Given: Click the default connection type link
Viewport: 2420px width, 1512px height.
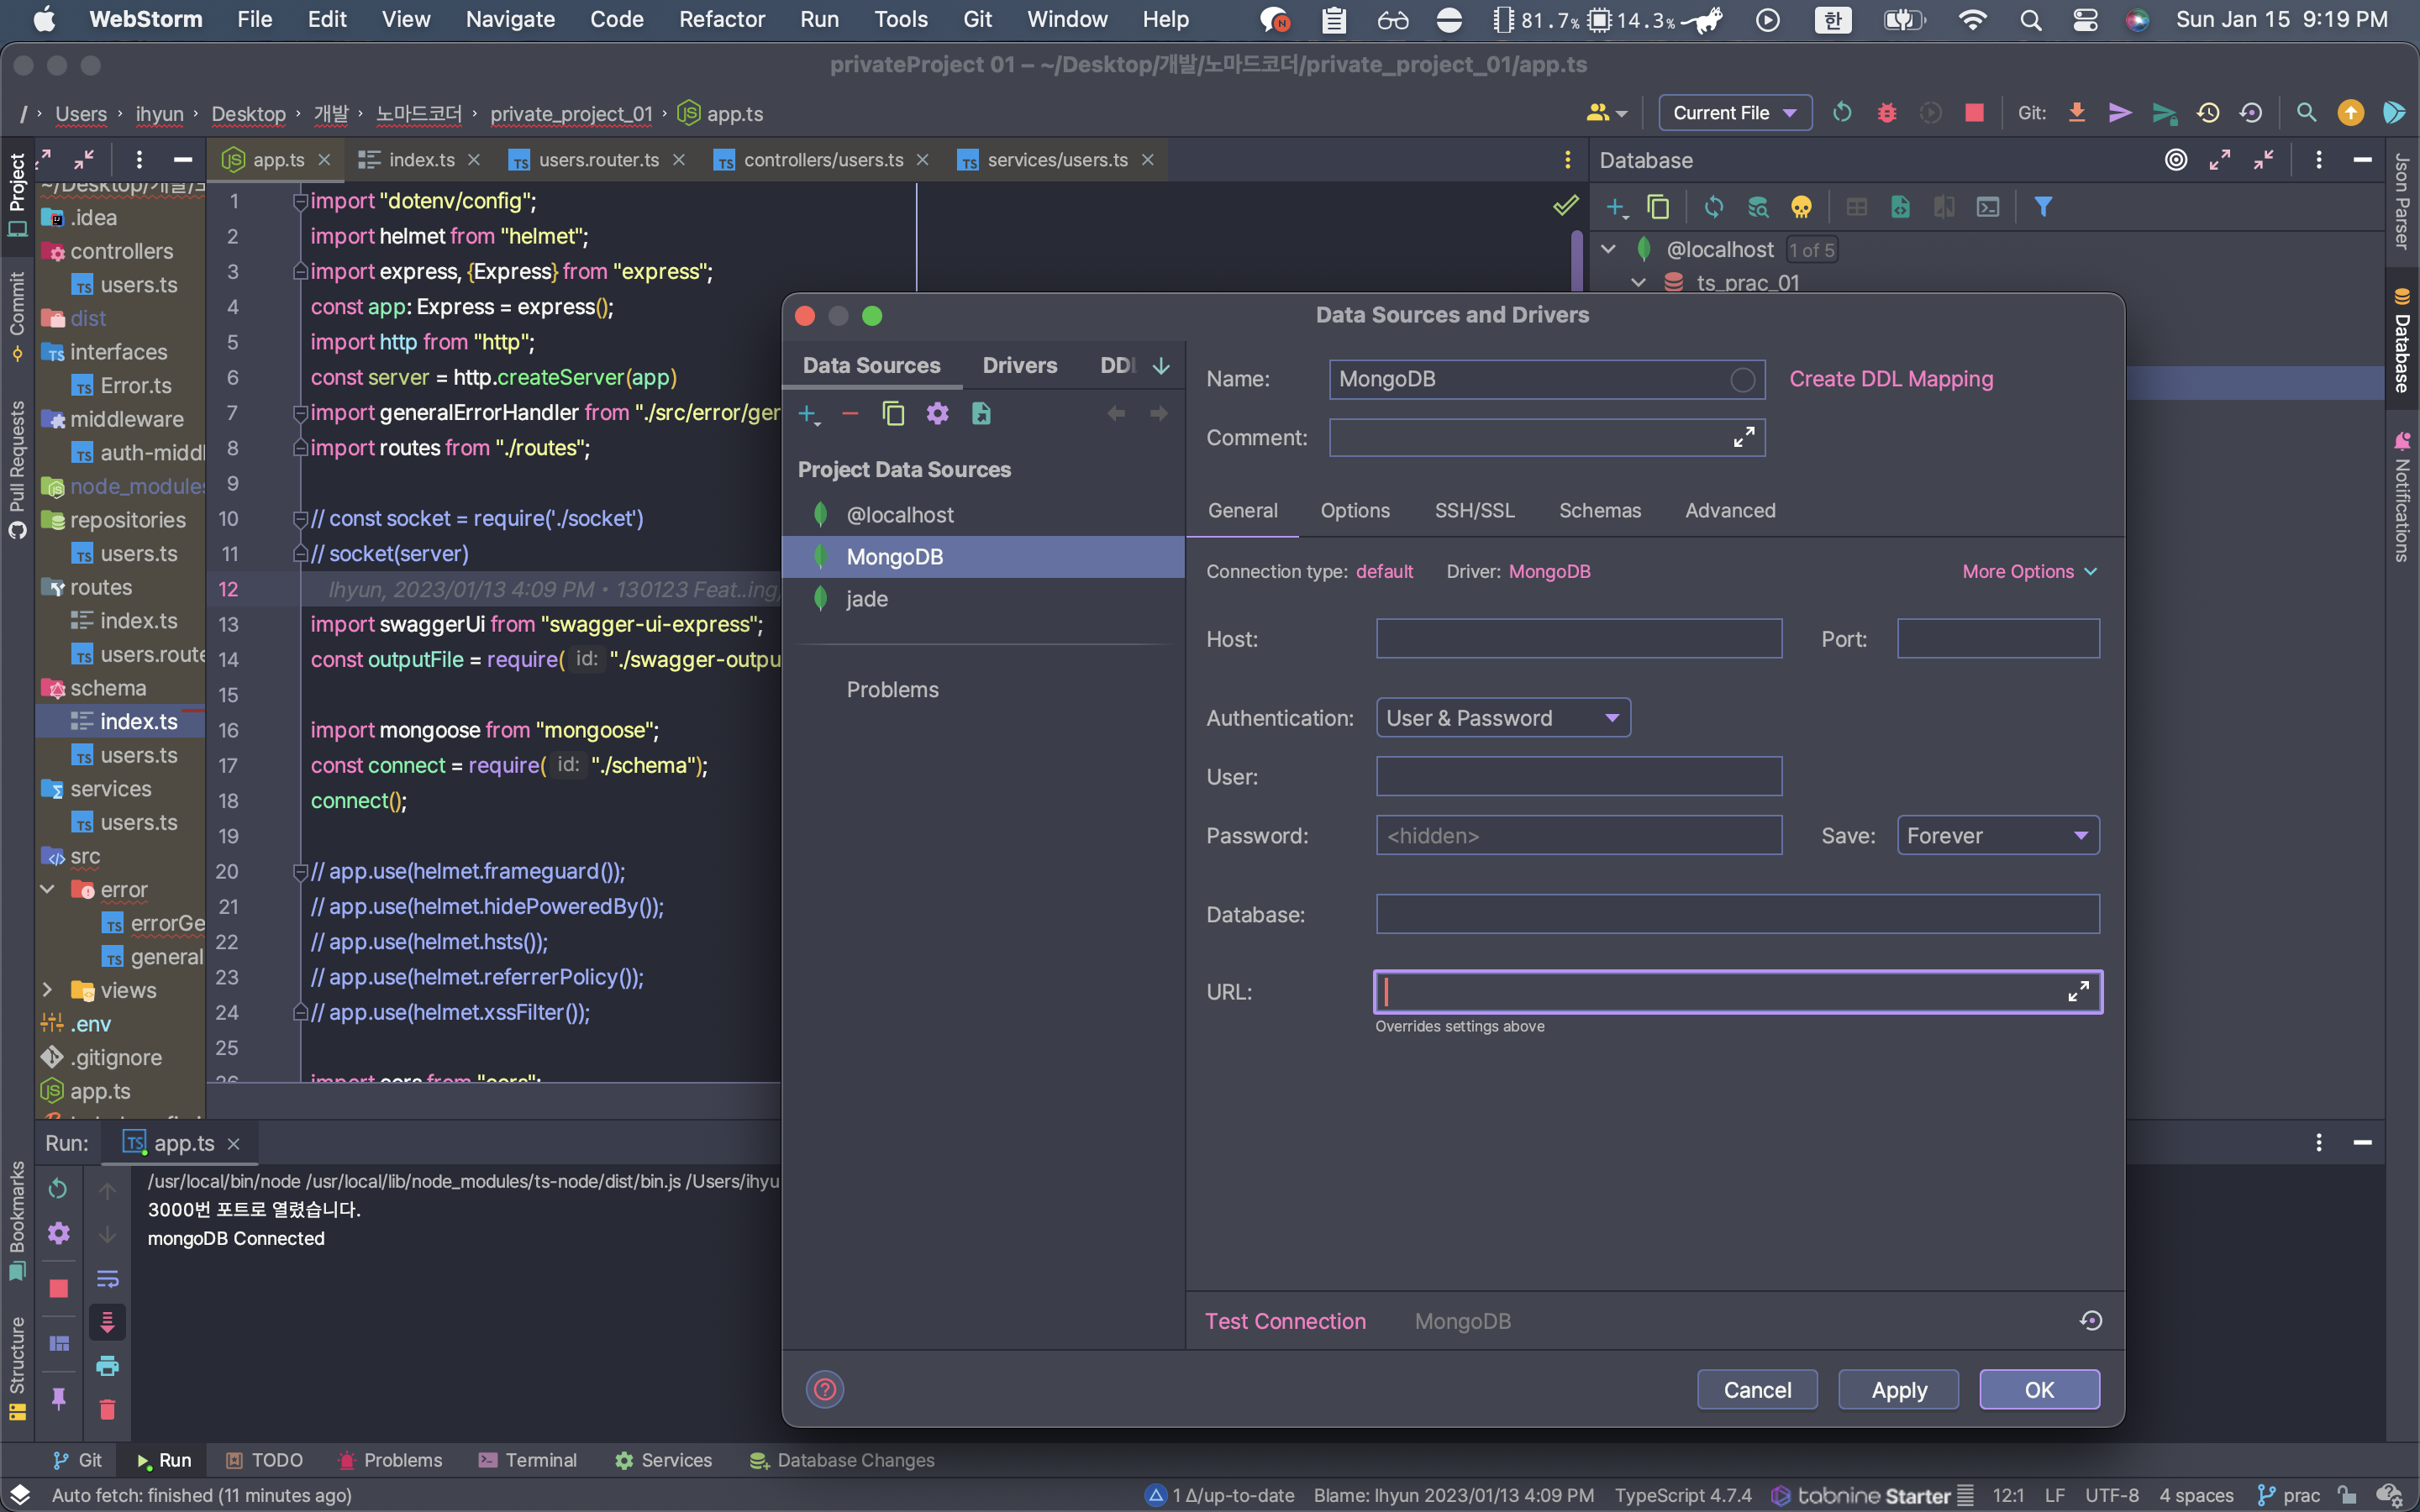Looking at the screenshot, I should point(1384,572).
